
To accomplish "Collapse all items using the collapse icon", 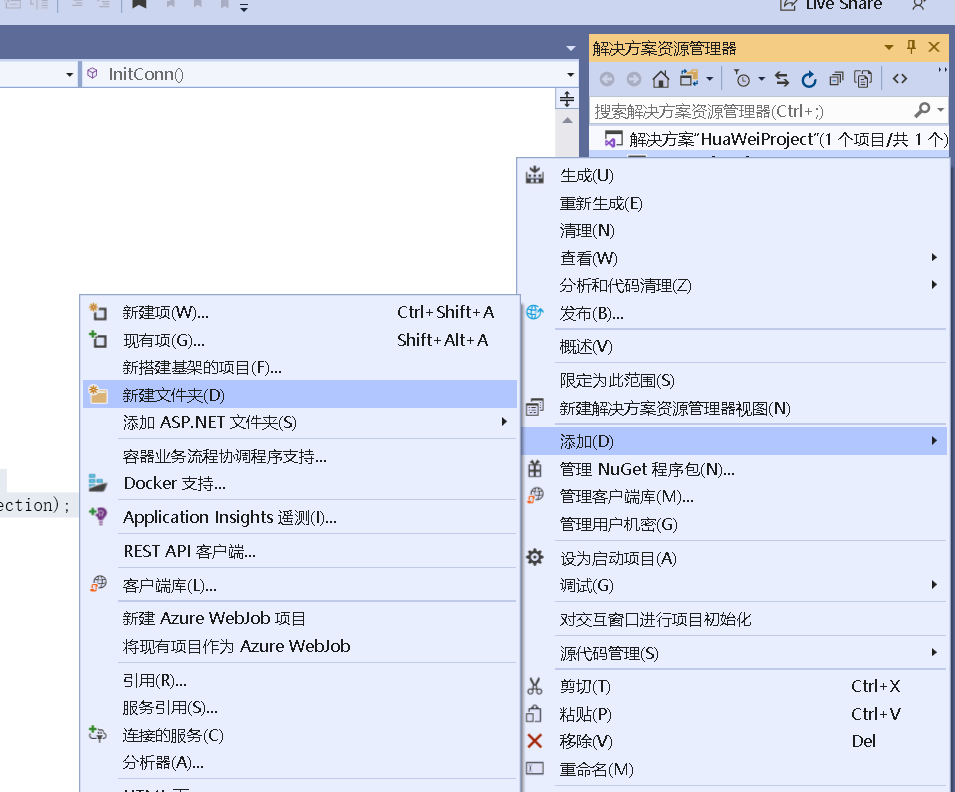I will point(835,78).
